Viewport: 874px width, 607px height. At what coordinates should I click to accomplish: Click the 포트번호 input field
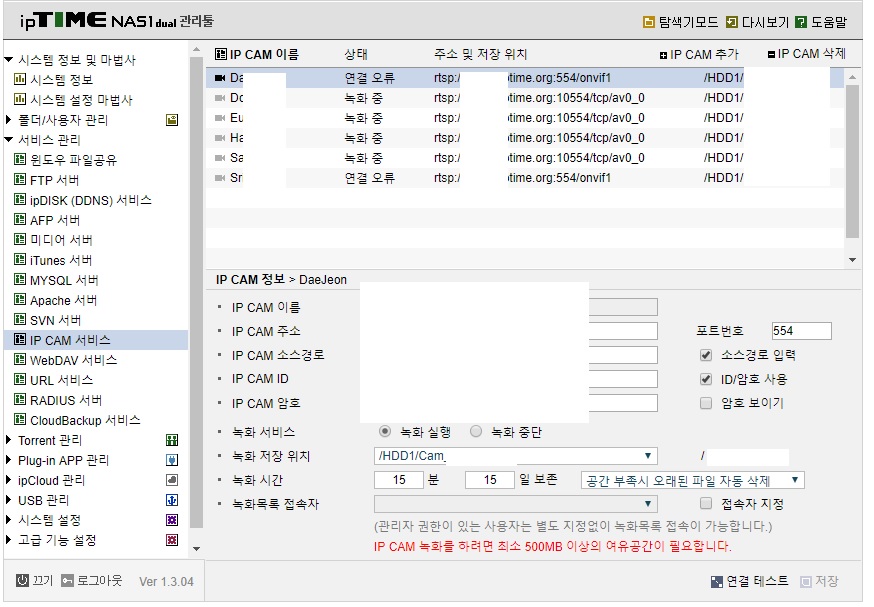click(x=802, y=331)
